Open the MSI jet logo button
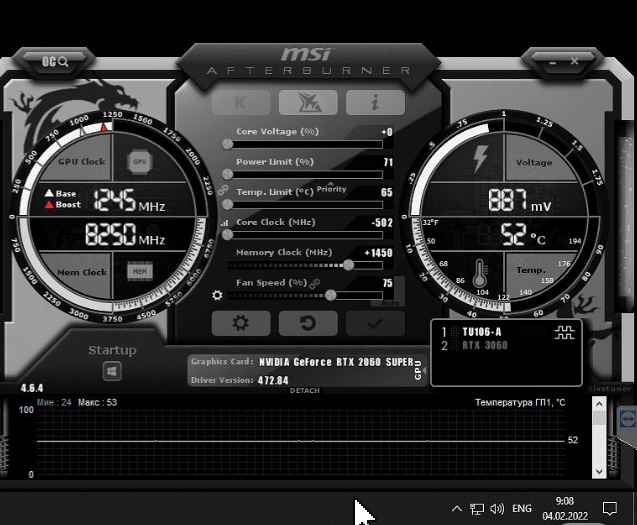This screenshot has height=525, width=637. [x=308, y=102]
